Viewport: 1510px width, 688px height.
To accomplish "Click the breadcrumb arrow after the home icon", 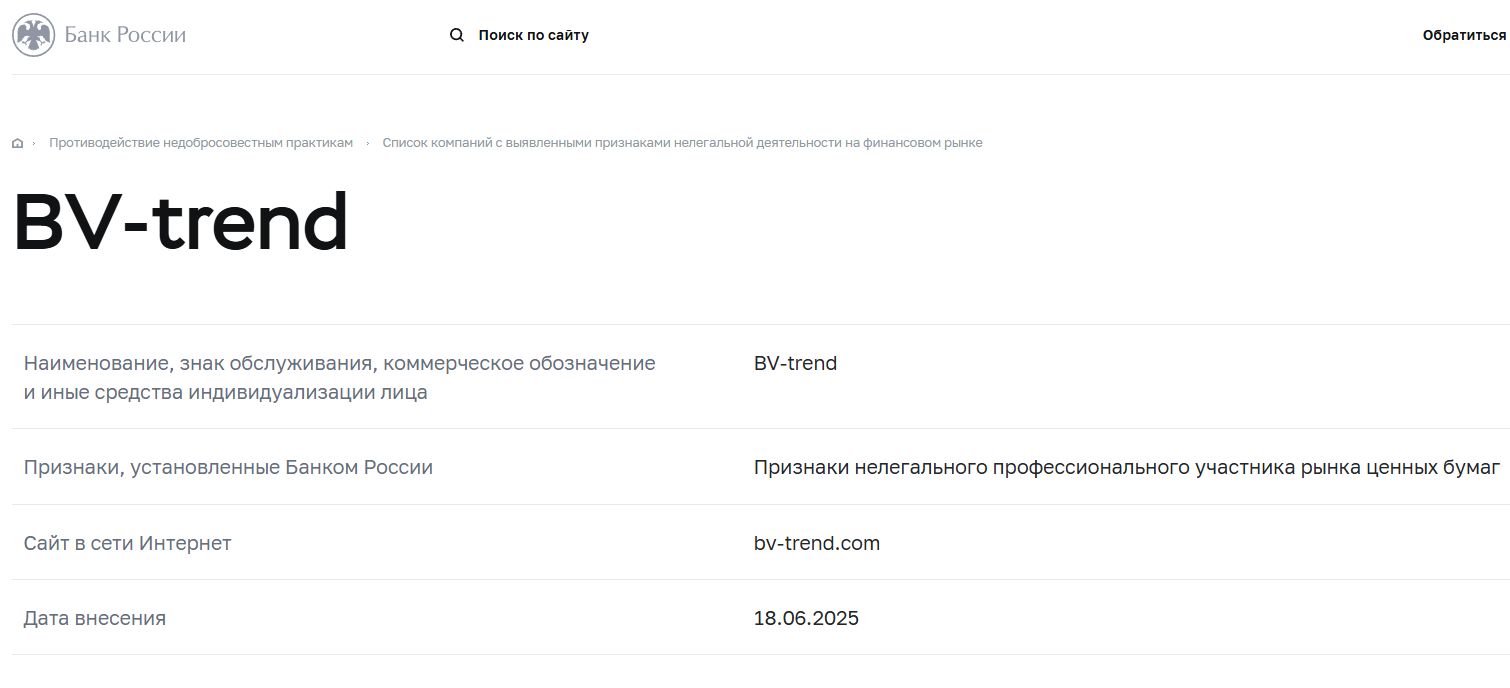I will pos(34,143).
